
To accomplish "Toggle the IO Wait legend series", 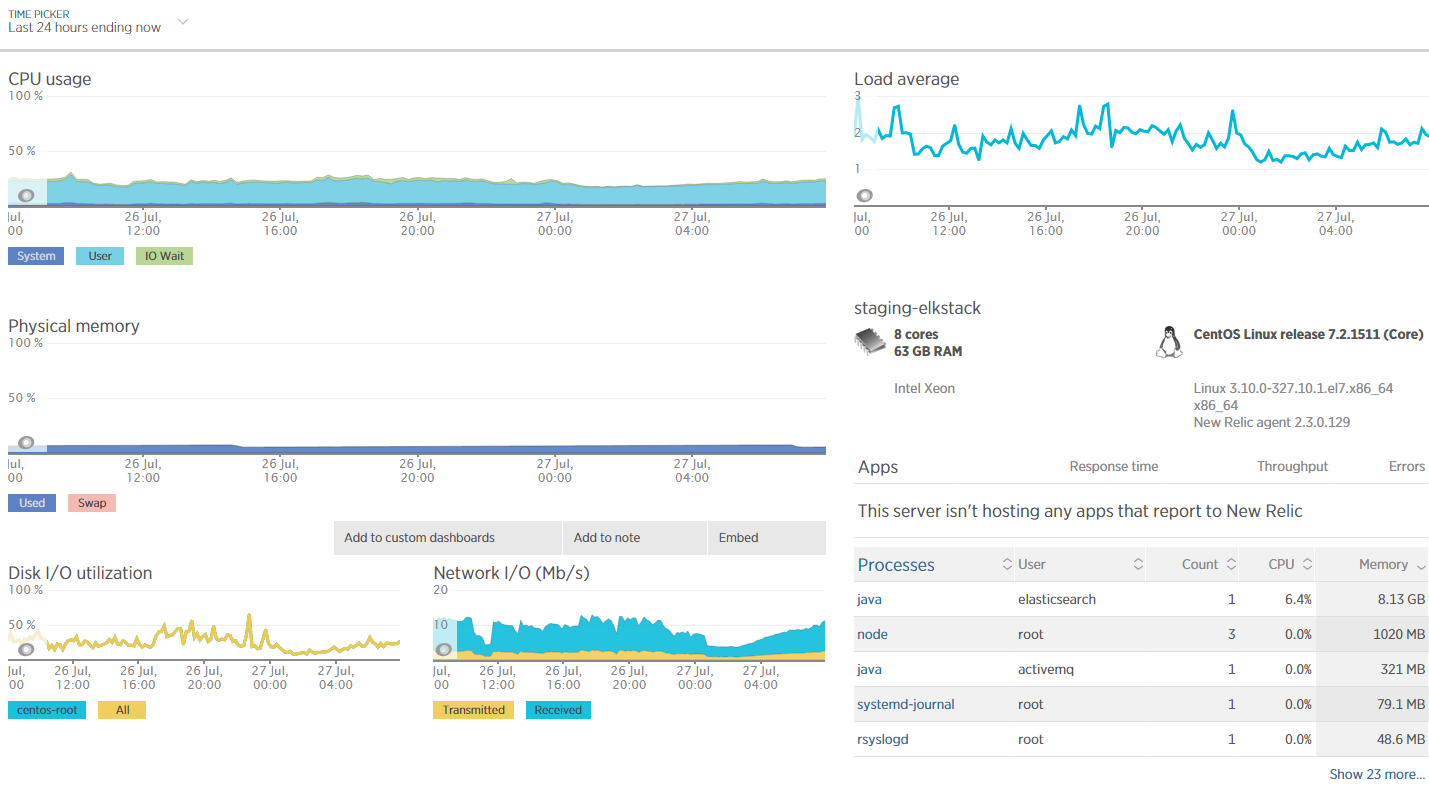I will [164, 256].
